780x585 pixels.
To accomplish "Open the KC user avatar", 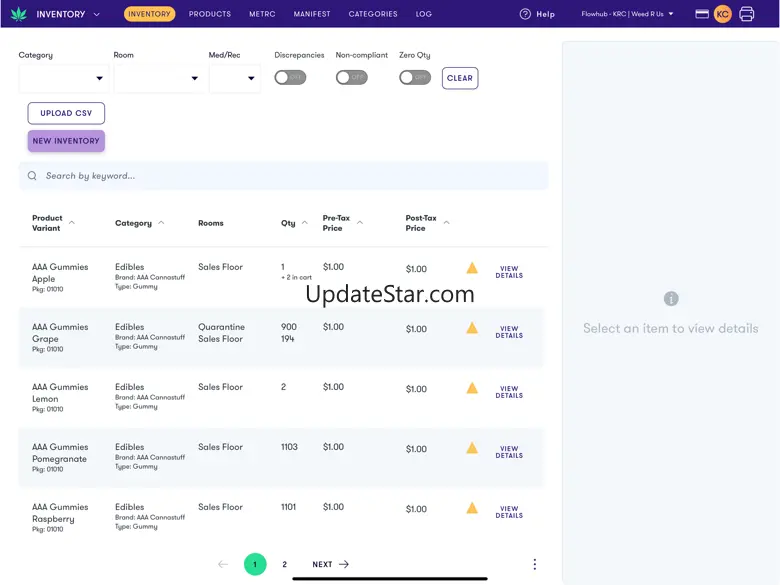I will (722, 14).
